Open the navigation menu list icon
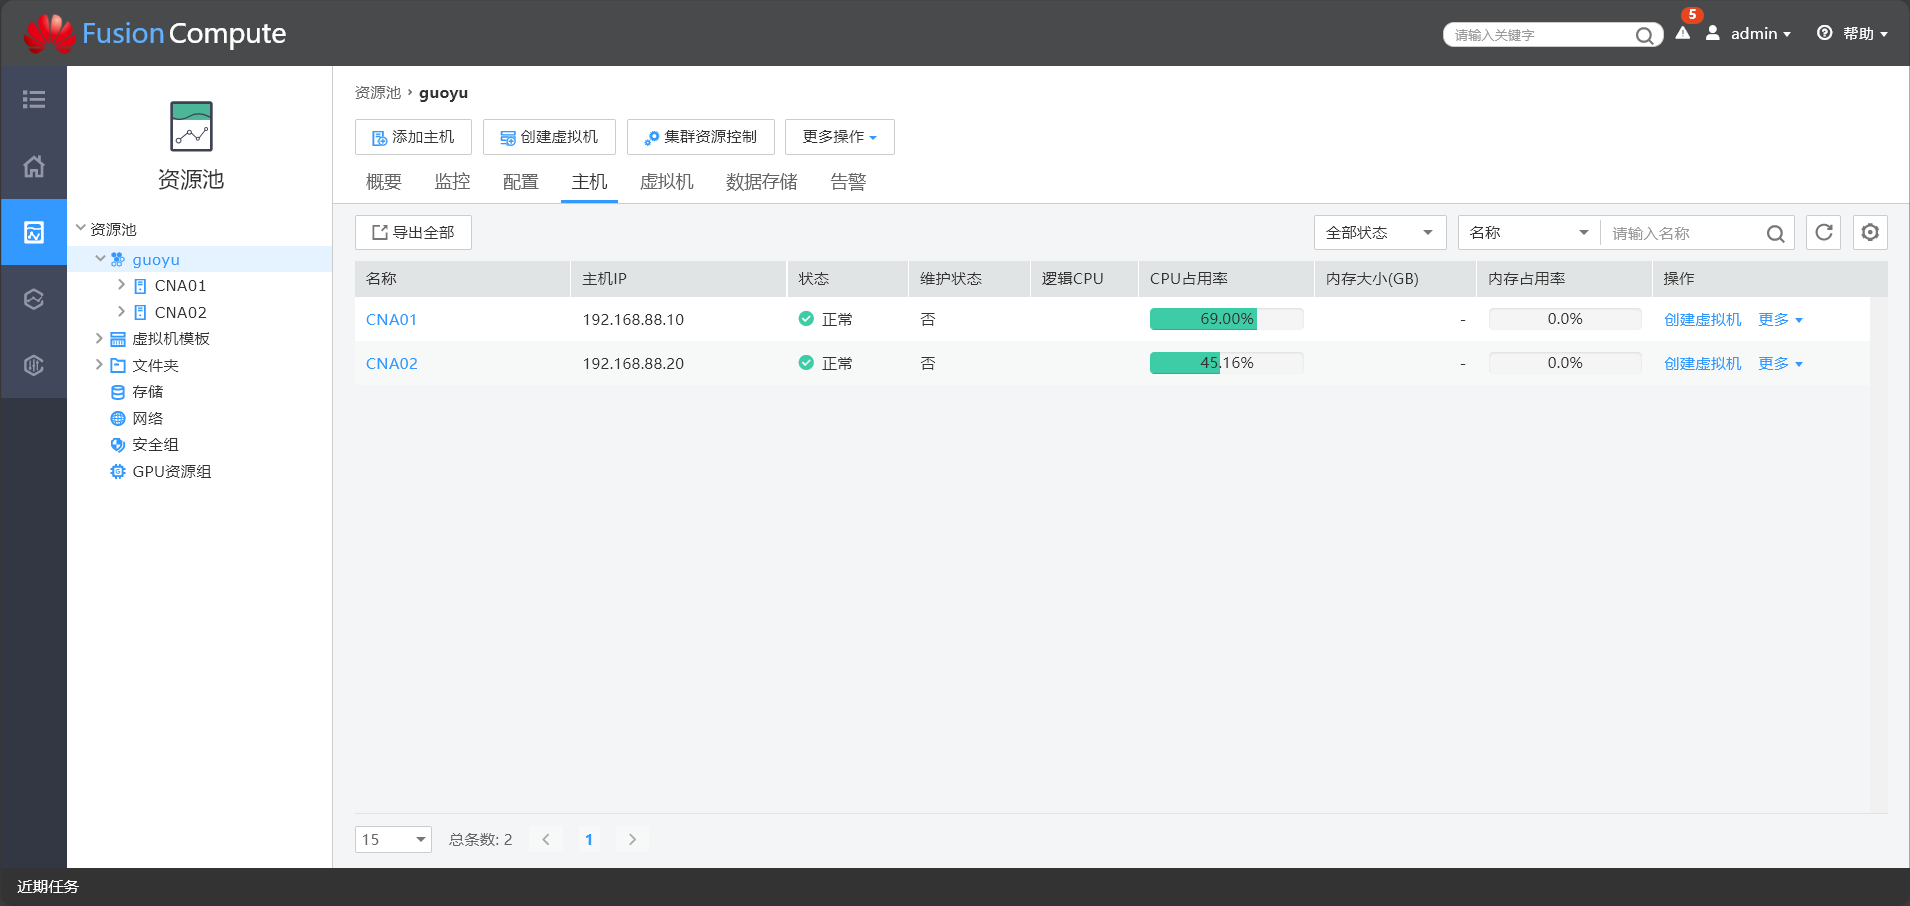1910x906 pixels. 34,99
